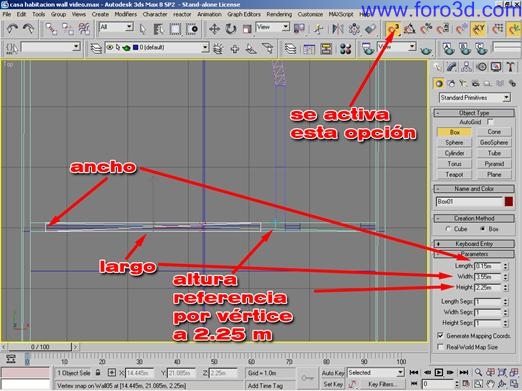
Task: Activate Bind to Space Warp tool
Action: coord(84,29)
